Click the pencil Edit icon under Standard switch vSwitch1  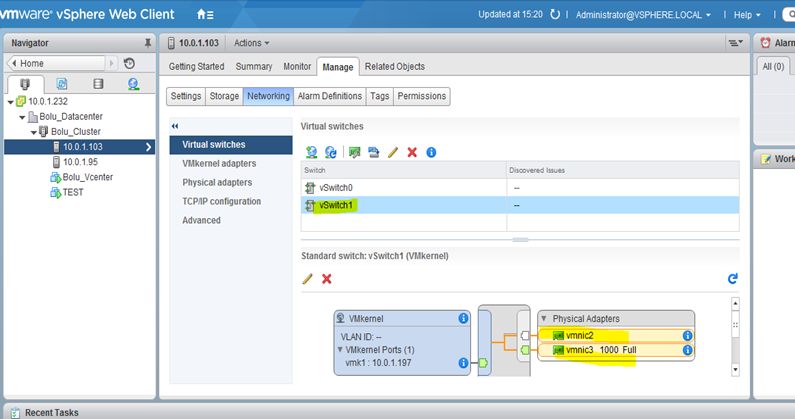(307, 278)
